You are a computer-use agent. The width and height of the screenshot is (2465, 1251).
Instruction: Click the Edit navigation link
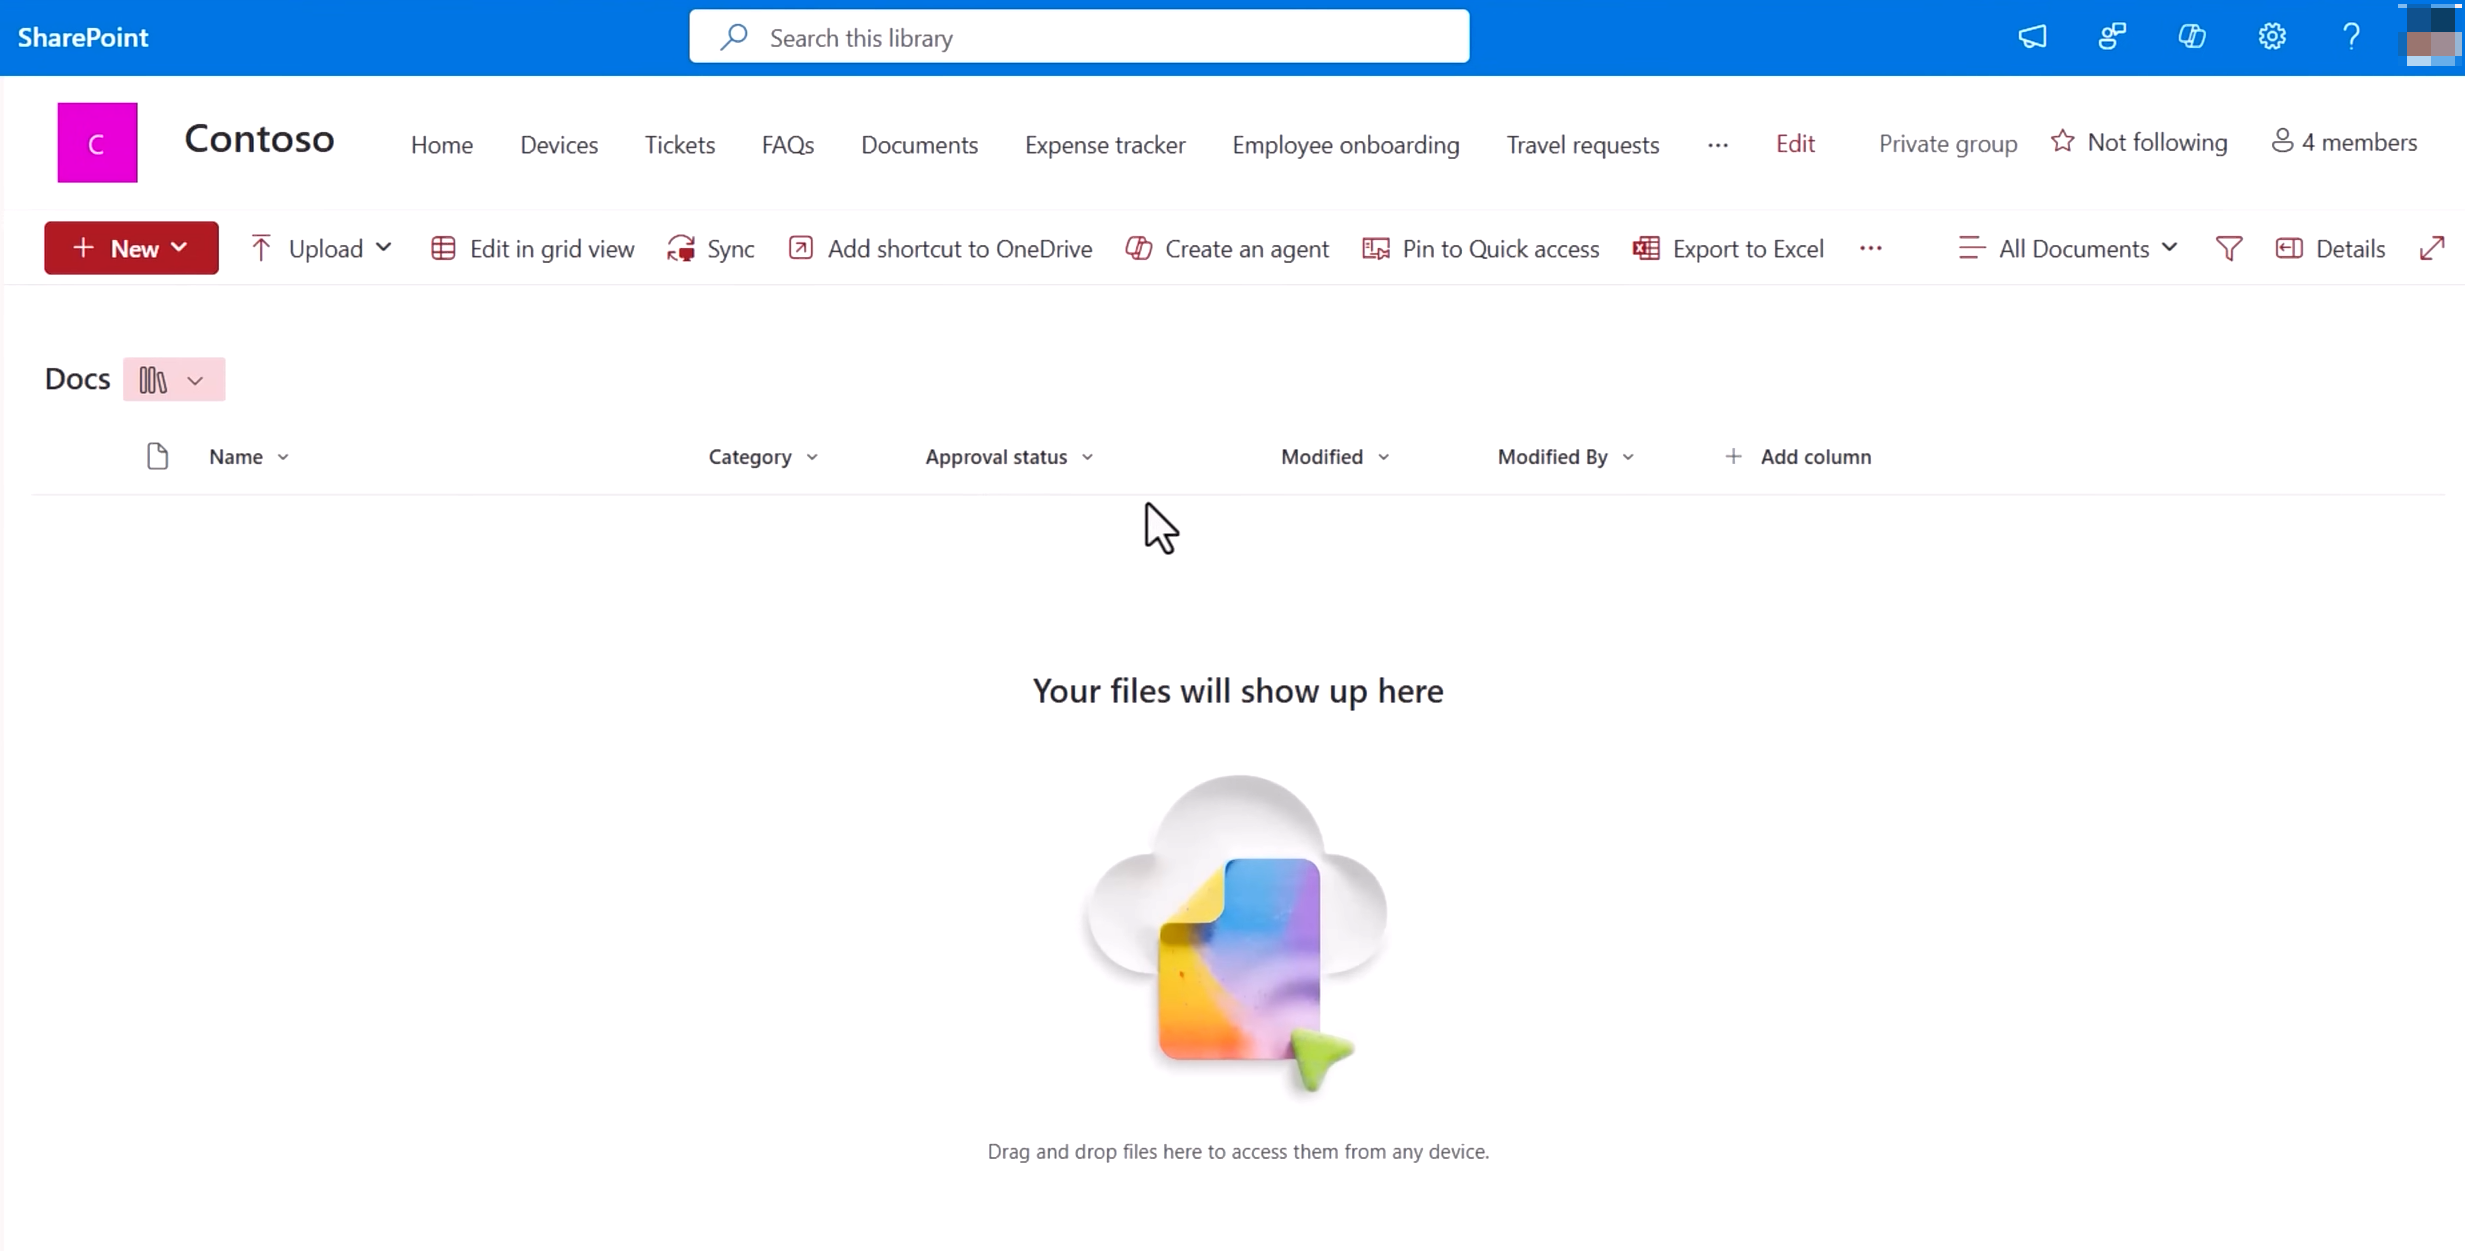point(1795,144)
